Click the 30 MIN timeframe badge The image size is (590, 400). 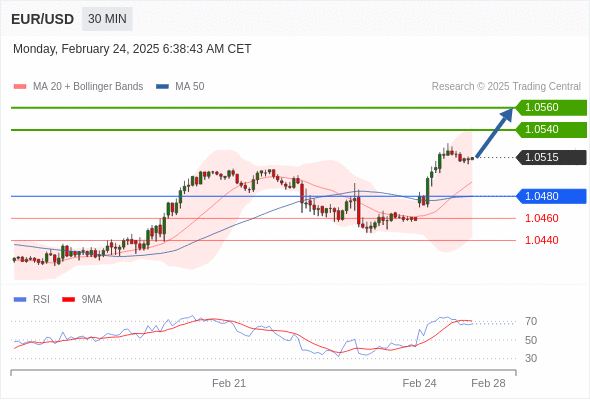tap(107, 19)
